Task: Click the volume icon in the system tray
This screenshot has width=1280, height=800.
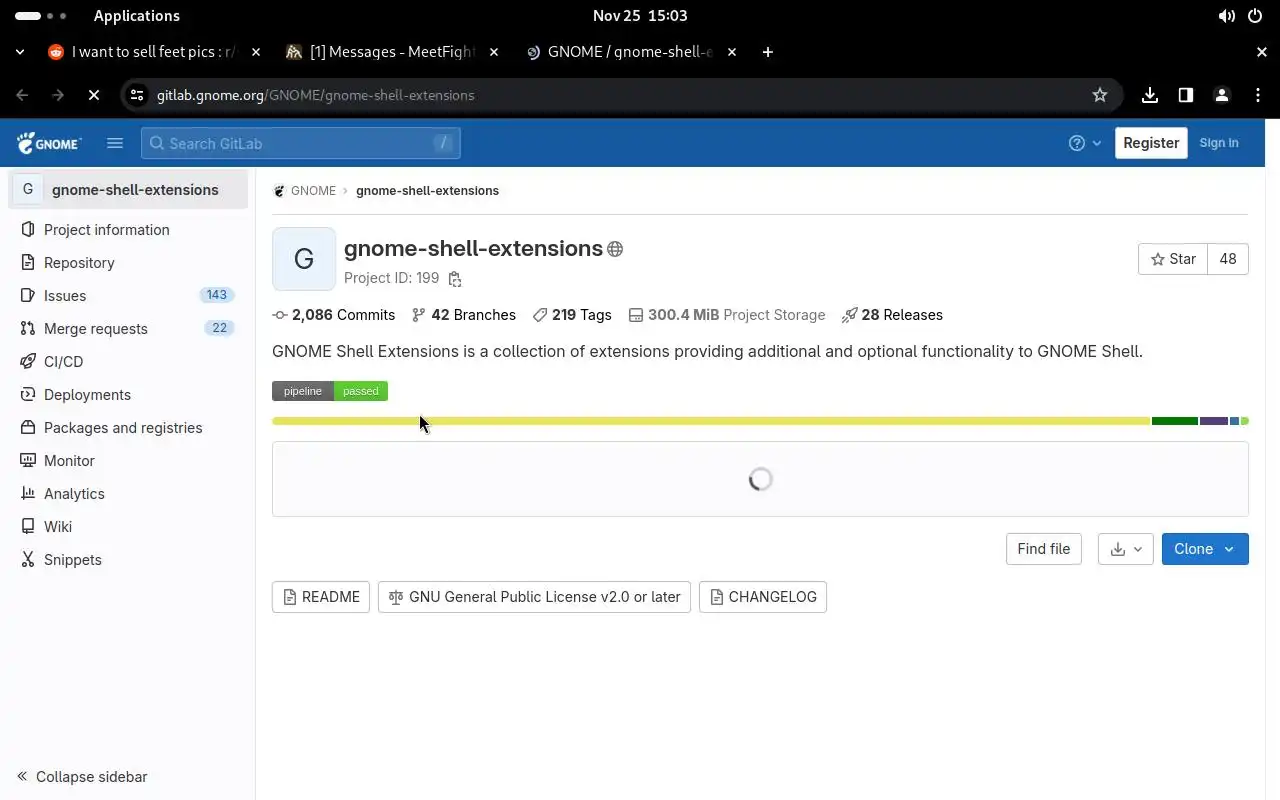Action: point(1227,16)
